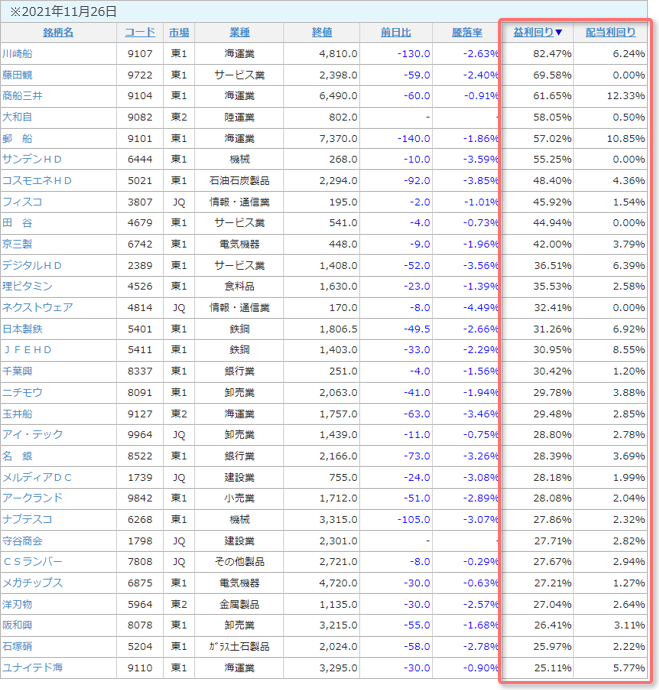The width and height of the screenshot is (659, 690).
Task: Open the 田 谷 stock link
Action: pos(17,223)
